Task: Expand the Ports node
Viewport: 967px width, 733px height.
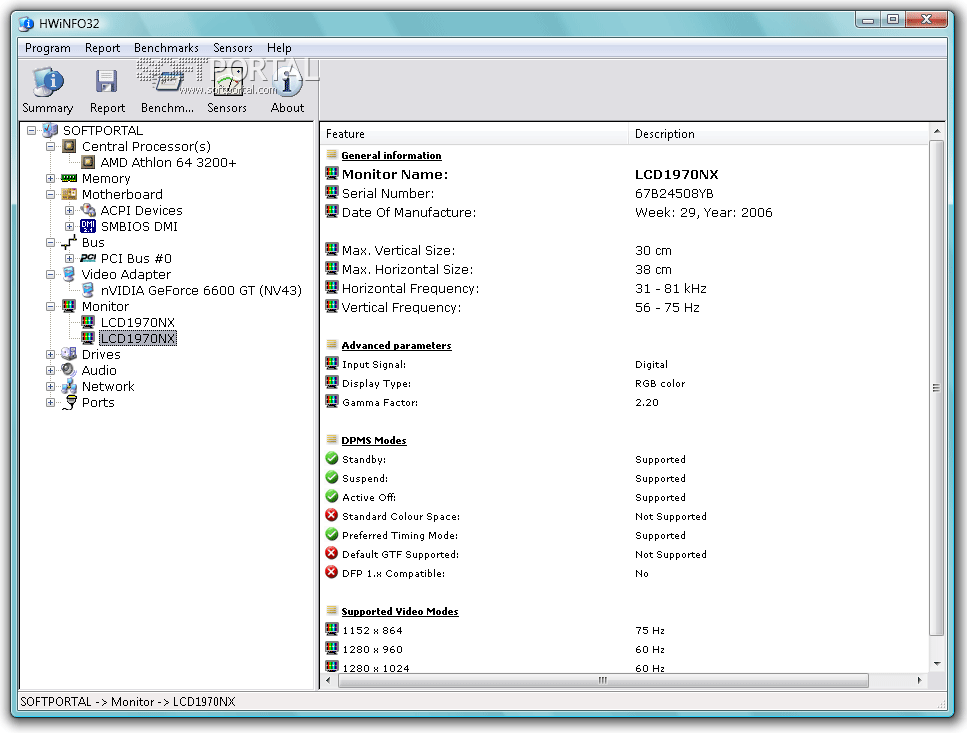Action: click(x=51, y=403)
